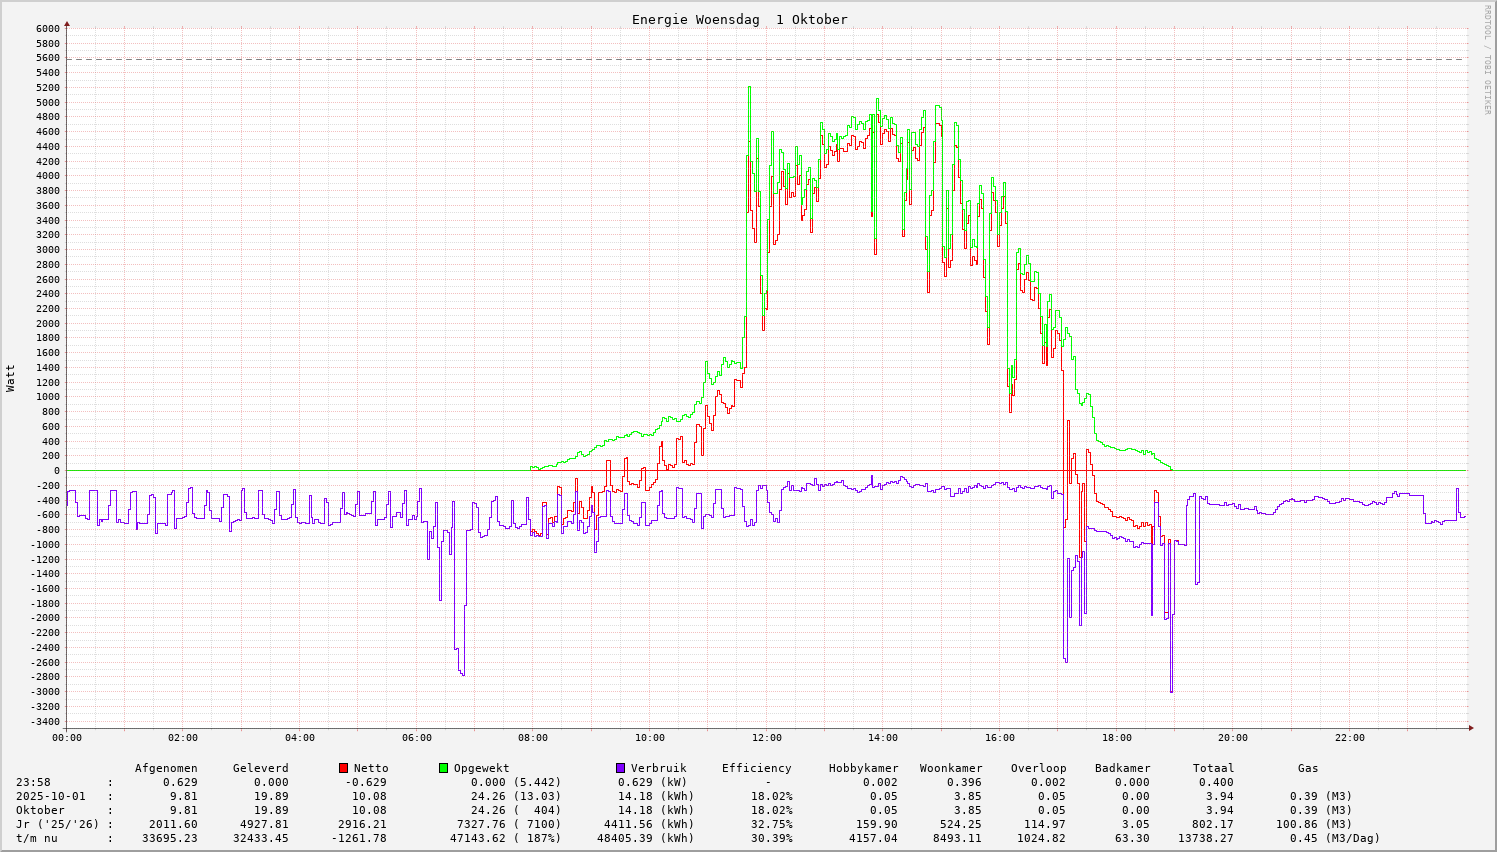Click the red Netto legend swatch
The height and width of the screenshot is (852, 1497).
[343, 768]
